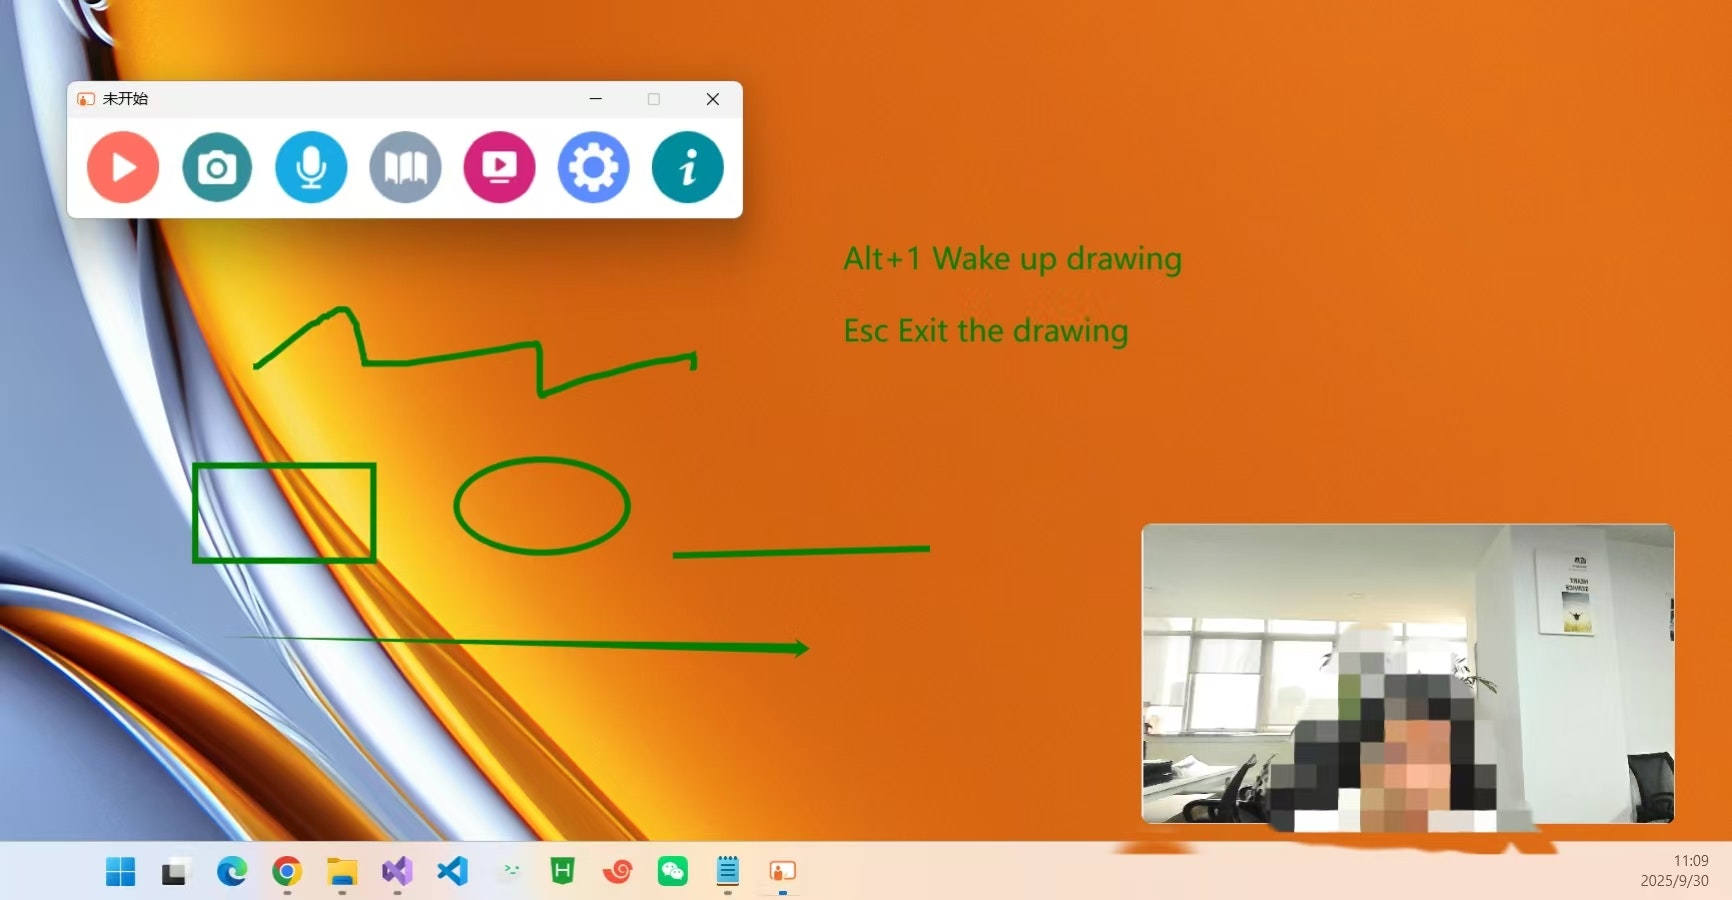Close the 未开始 recorder window
The width and height of the screenshot is (1732, 900).
[x=712, y=99]
